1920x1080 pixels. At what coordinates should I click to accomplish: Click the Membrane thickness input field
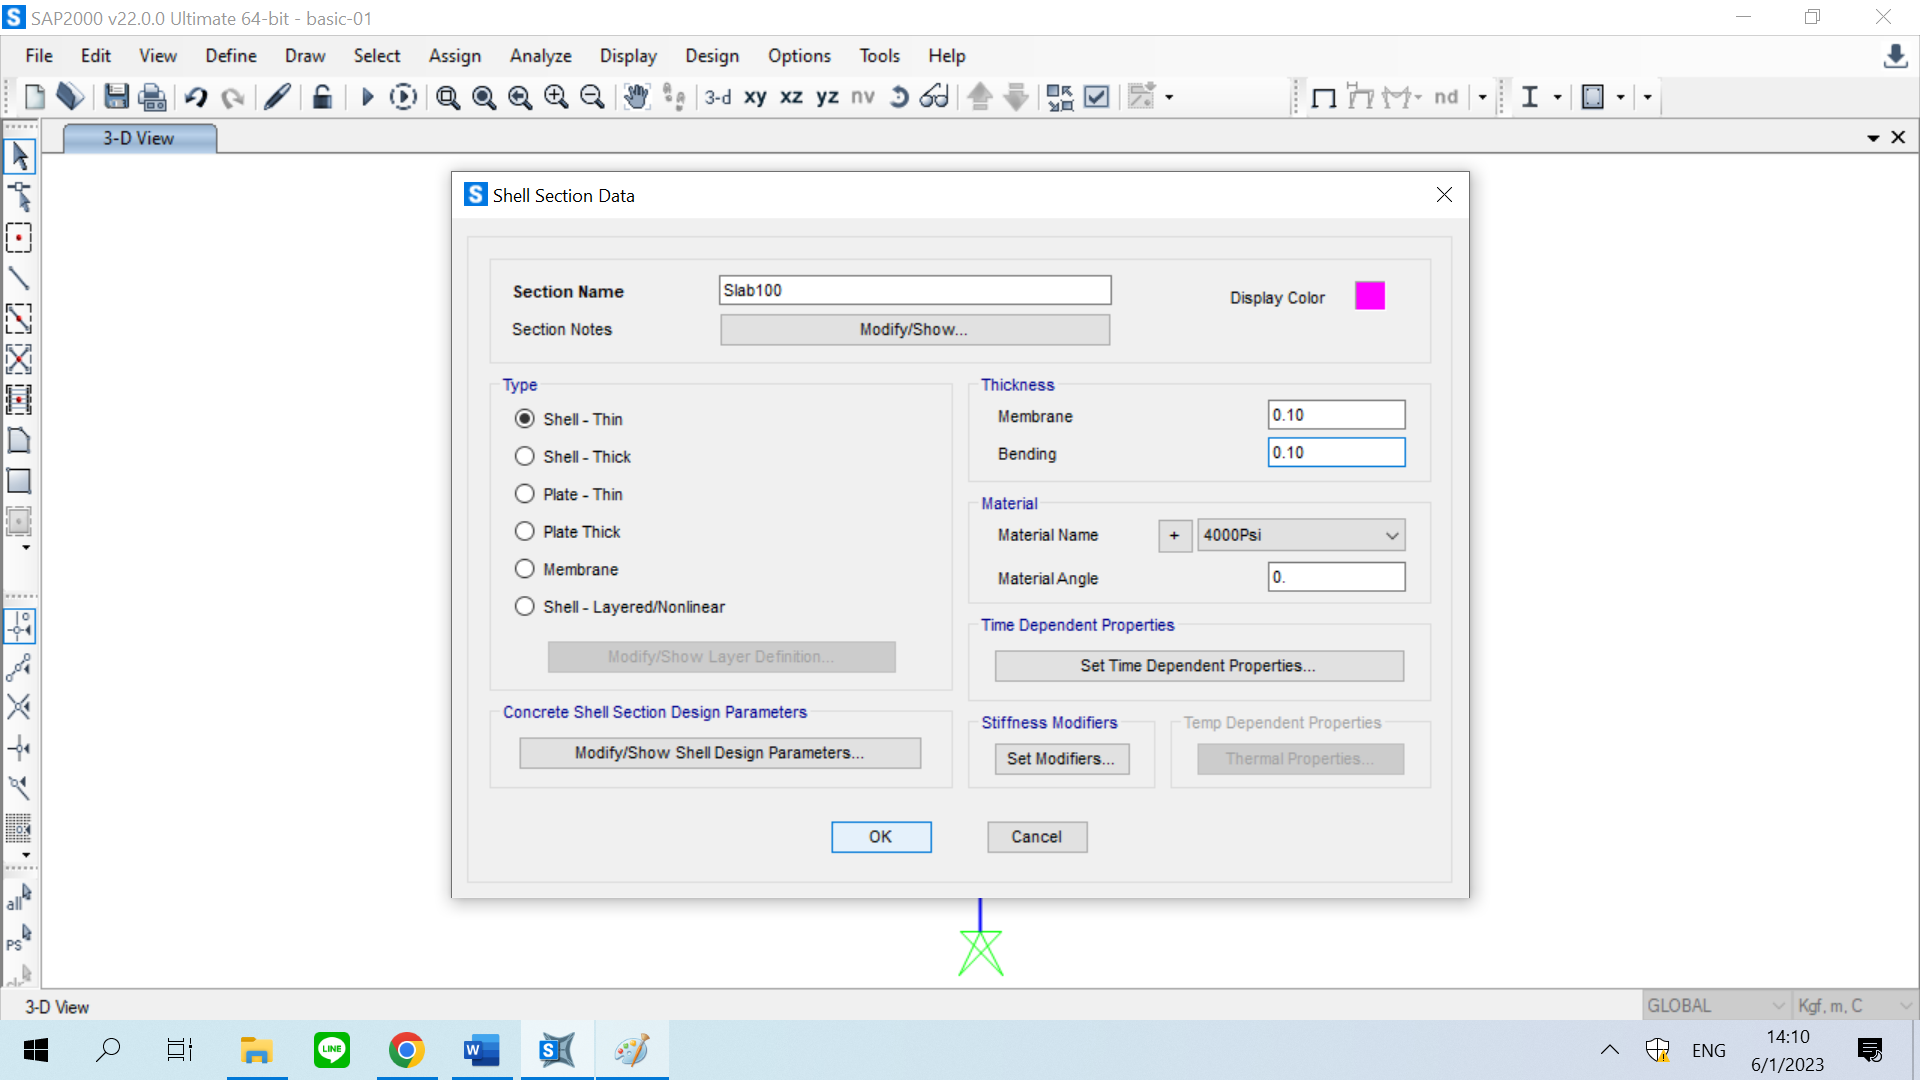click(x=1335, y=415)
